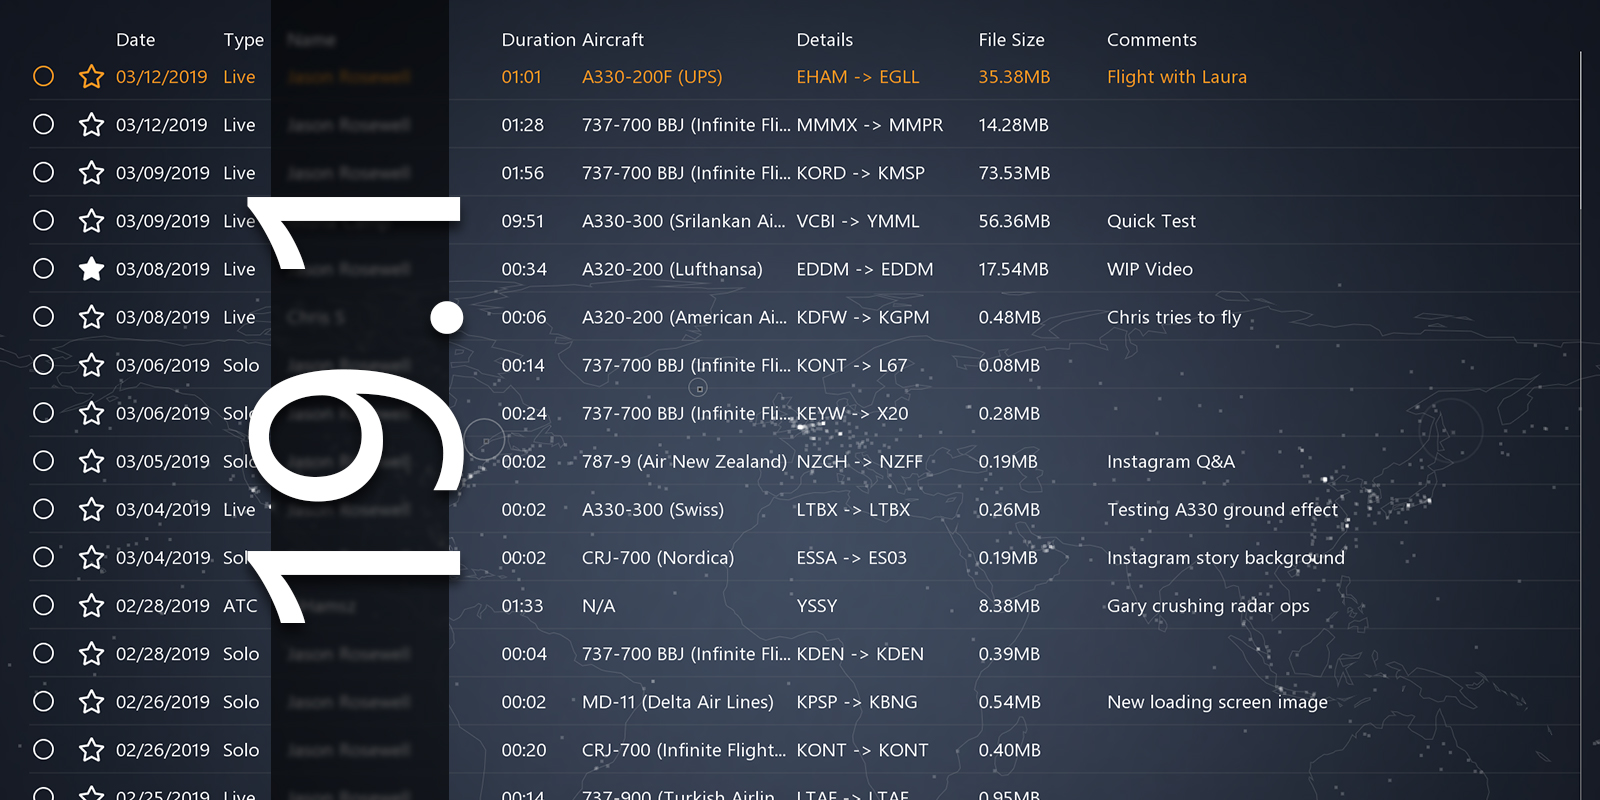Click the Comments column header
Viewport: 1600px width, 800px height.
point(1151,40)
